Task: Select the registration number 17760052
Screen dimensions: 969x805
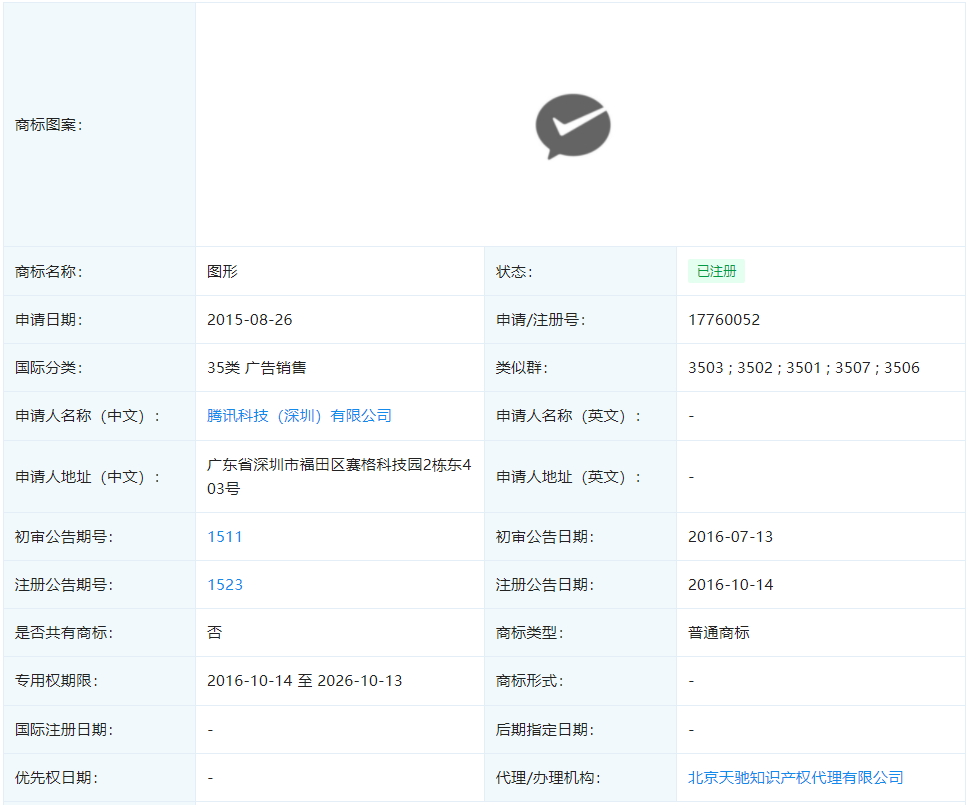Action: (724, 320)
